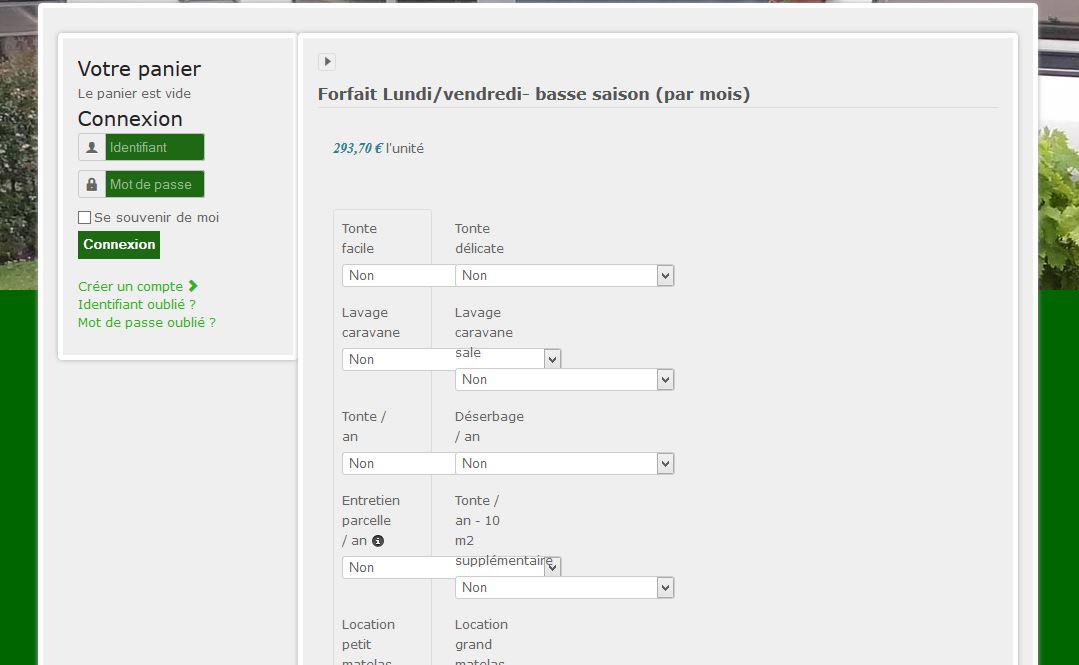Click the user icon beside Identifiant field
The height and width of the screenshot is (665, 1079).
pos(92,147)
